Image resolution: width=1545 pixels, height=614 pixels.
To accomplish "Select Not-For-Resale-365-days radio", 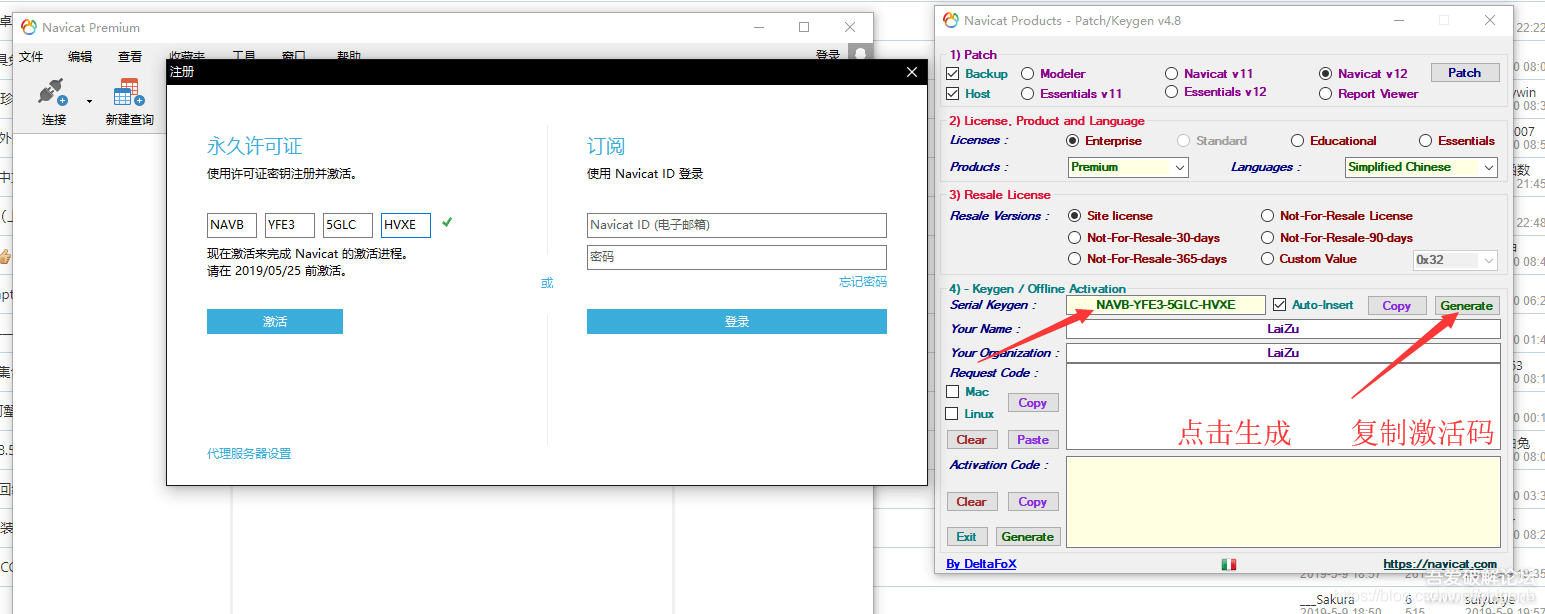I will pos(1075,259).
